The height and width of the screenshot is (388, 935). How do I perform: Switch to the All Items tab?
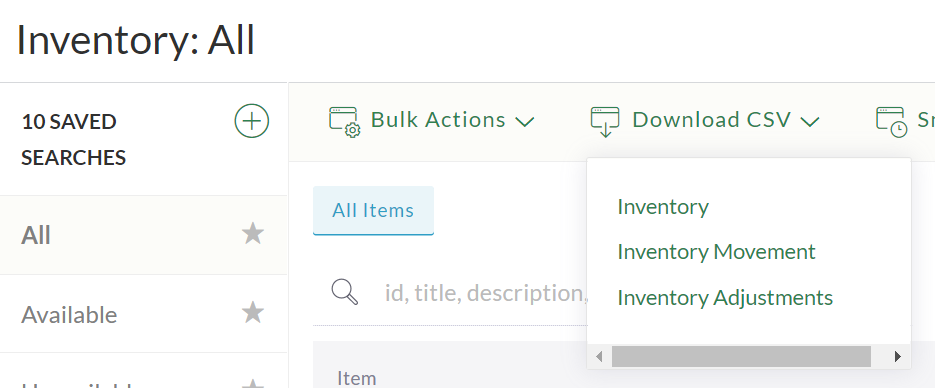tap(373, 210)
